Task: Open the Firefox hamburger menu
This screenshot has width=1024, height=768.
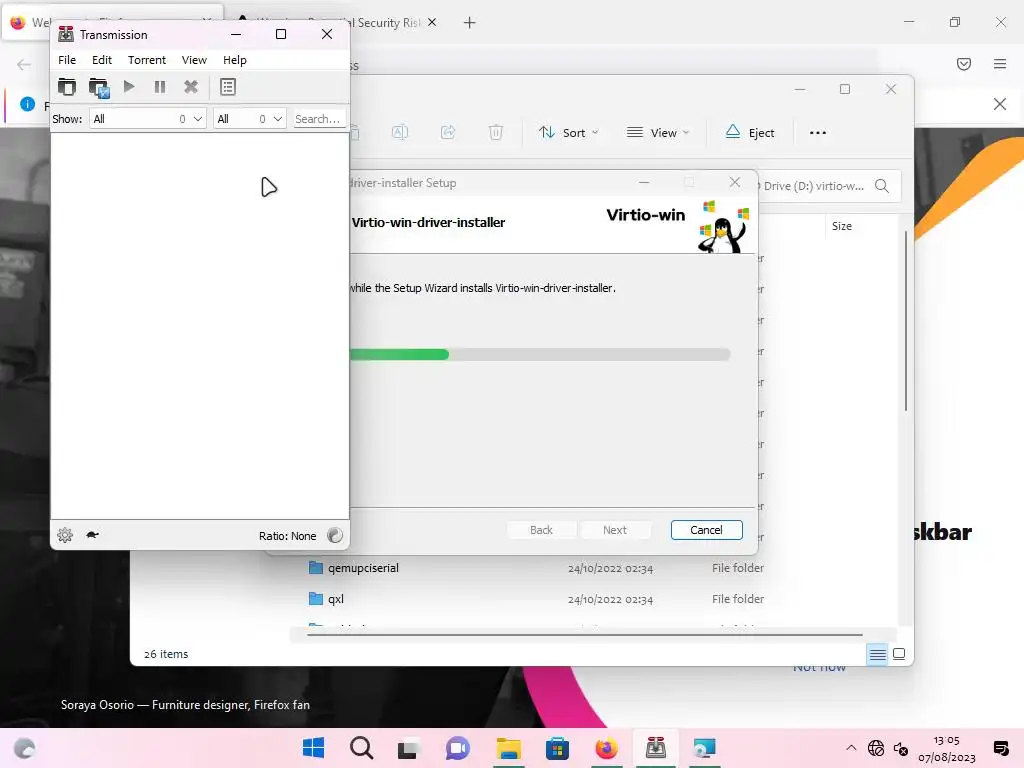Action: [x=1000, y=63]
